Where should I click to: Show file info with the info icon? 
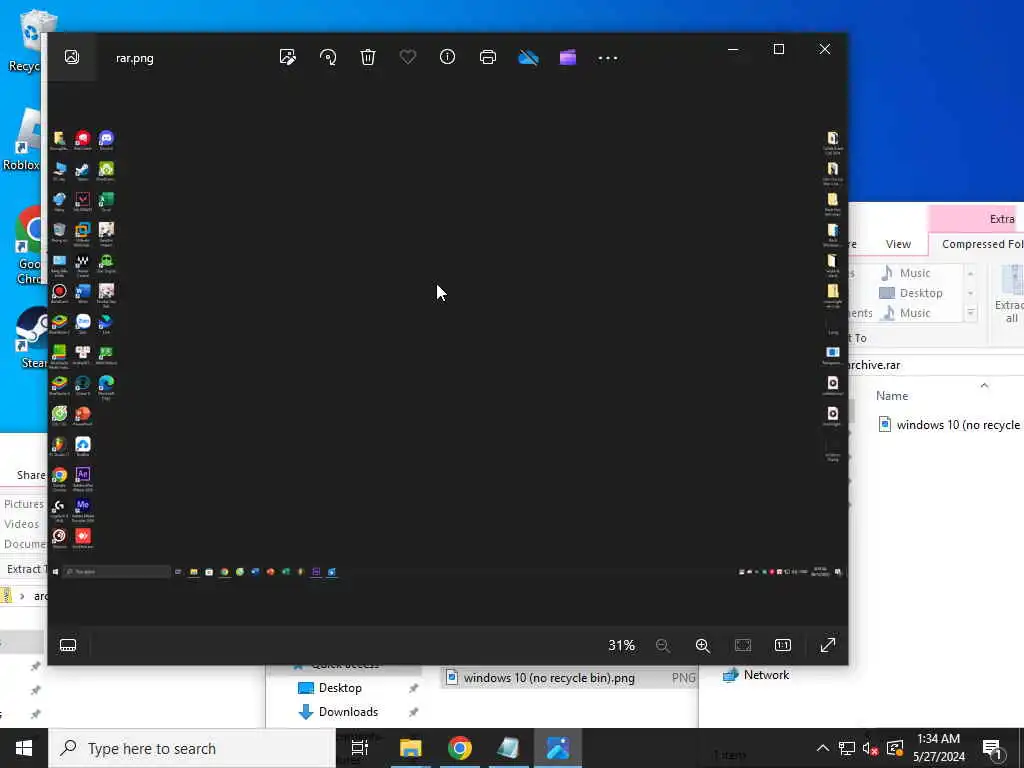coord(447,57)
